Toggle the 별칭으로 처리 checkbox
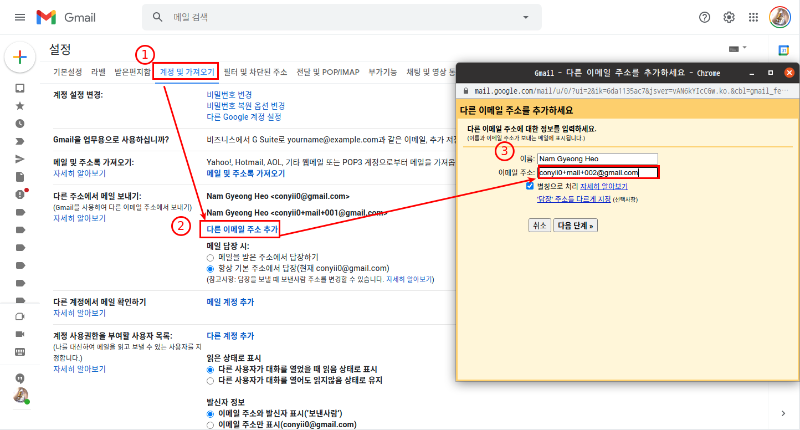Image resolution: width=800 pixels, height=430 pixels. [530, 186]
